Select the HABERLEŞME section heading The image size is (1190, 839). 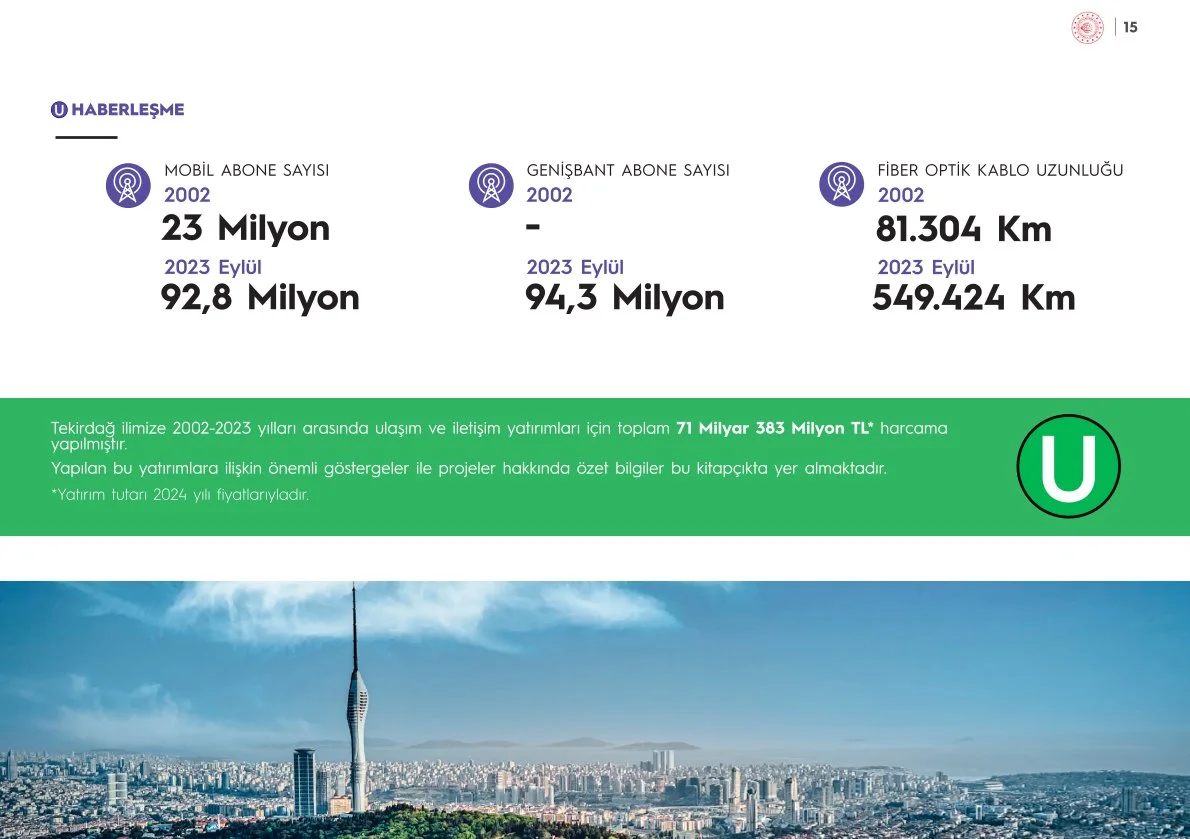pyautogui.click(x=128, y=110)
